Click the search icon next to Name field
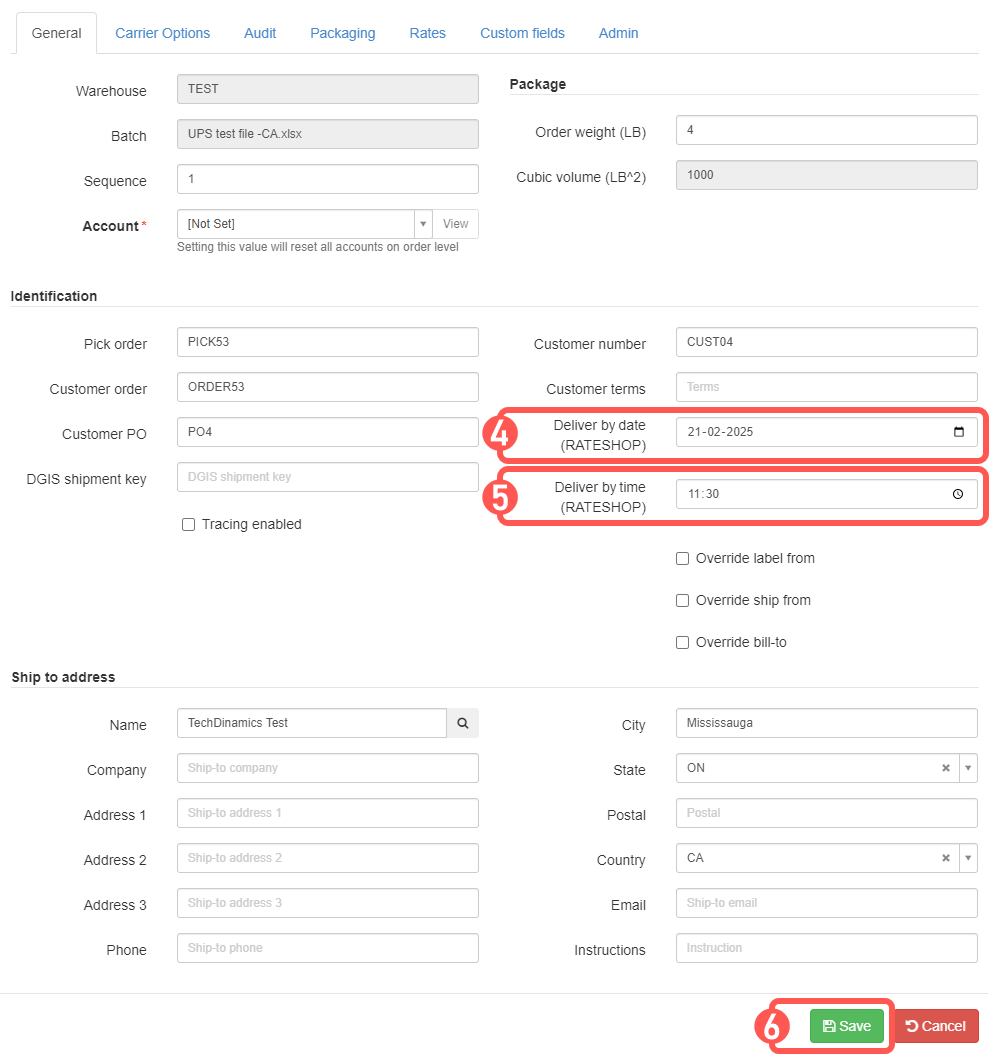The image size is (995, 1062). coord(463,723)
